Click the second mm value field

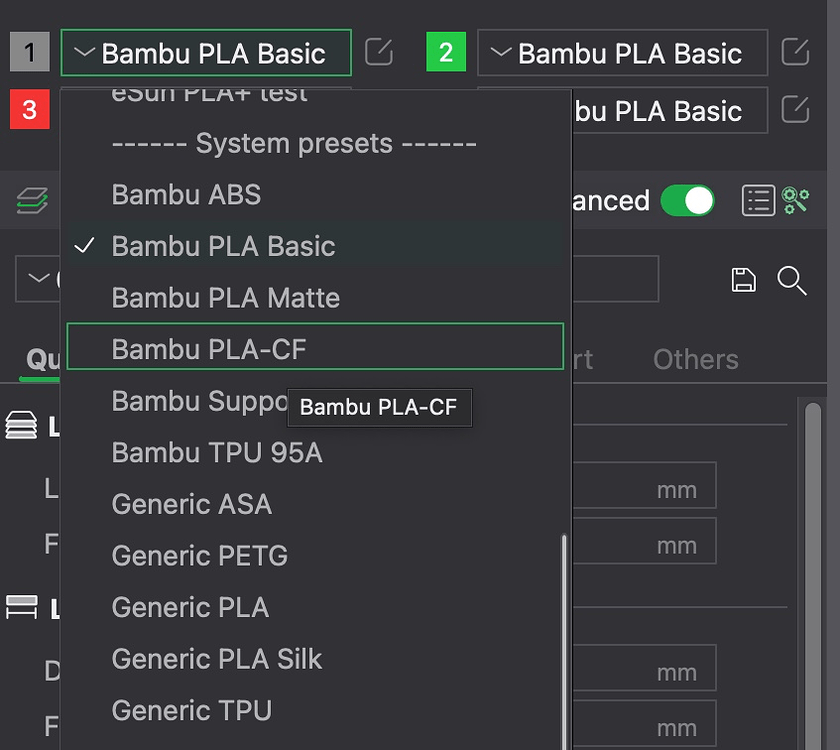coord(644,541)
